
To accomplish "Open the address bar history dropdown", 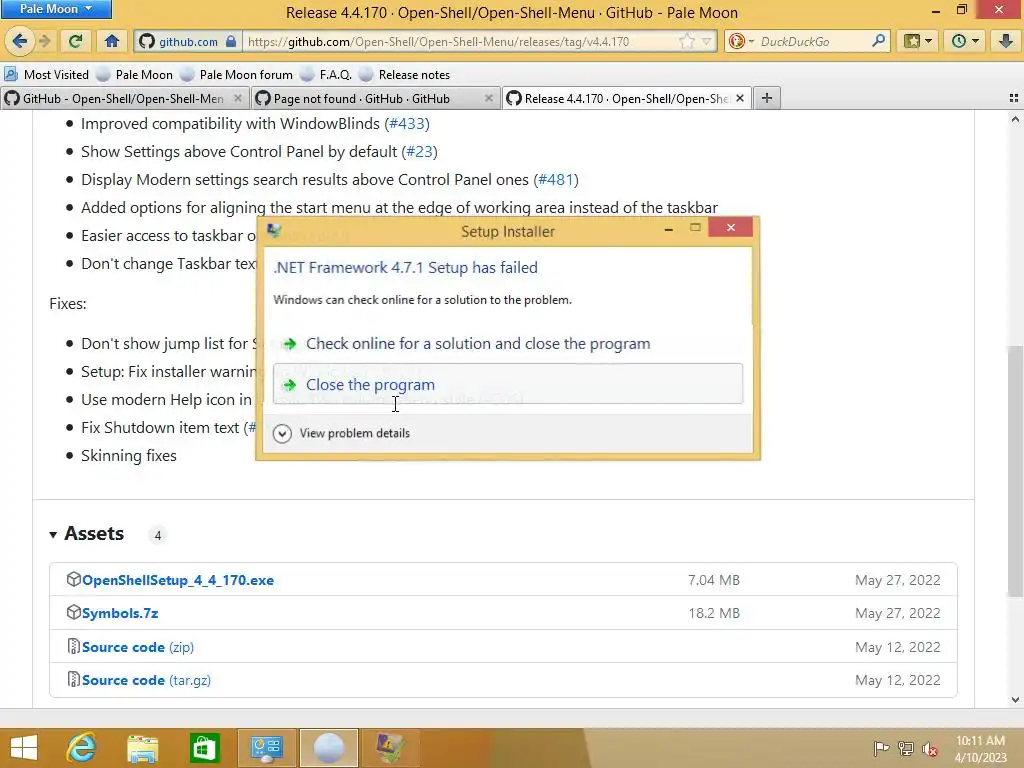I will [x=706, y=41].
